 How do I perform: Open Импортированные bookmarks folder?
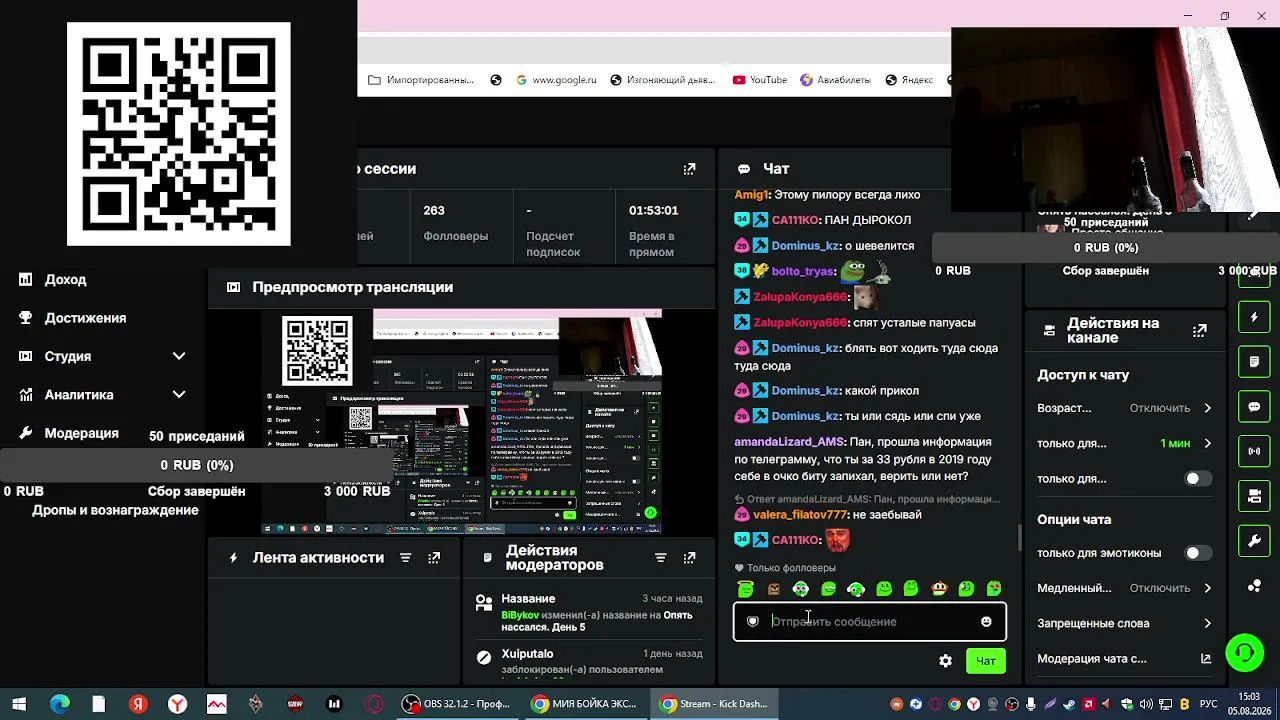[x=421, y=80]
